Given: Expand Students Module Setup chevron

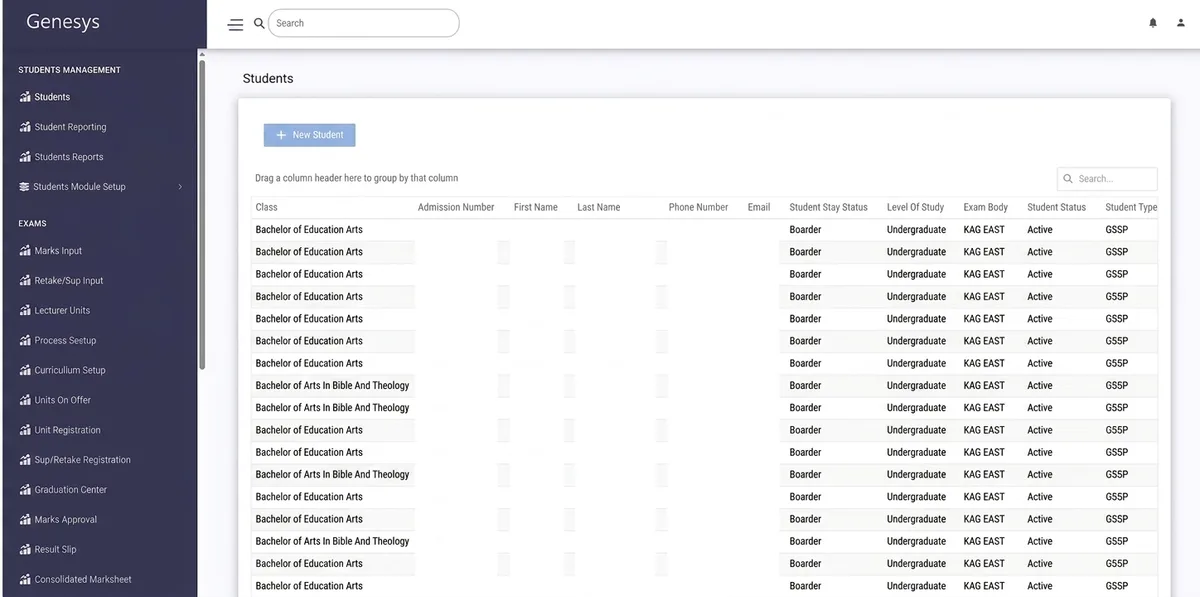Looking at the screenshot, I should (x=180, y=187).
